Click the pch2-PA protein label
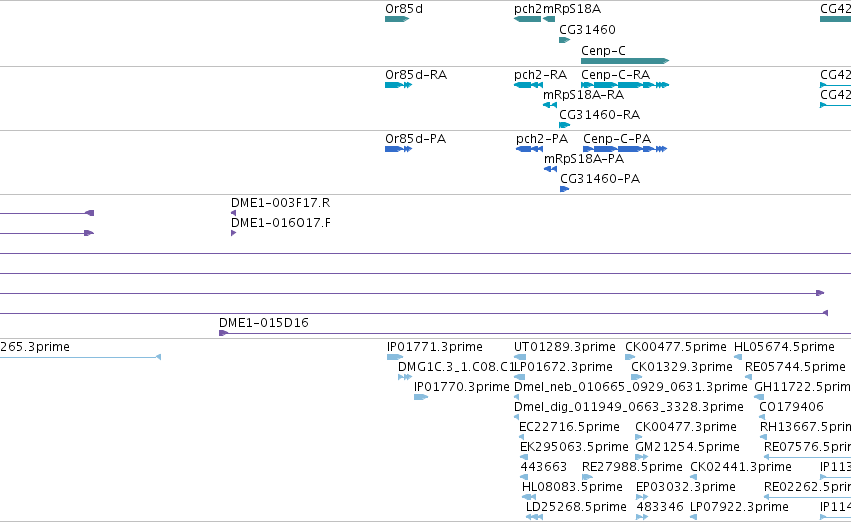 (542, 139)
